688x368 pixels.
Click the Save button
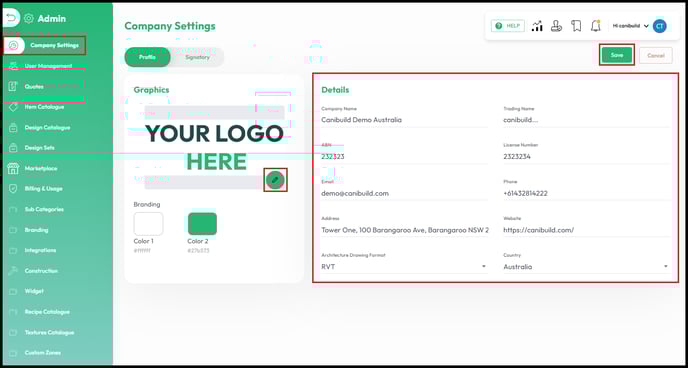pos(617,55)
